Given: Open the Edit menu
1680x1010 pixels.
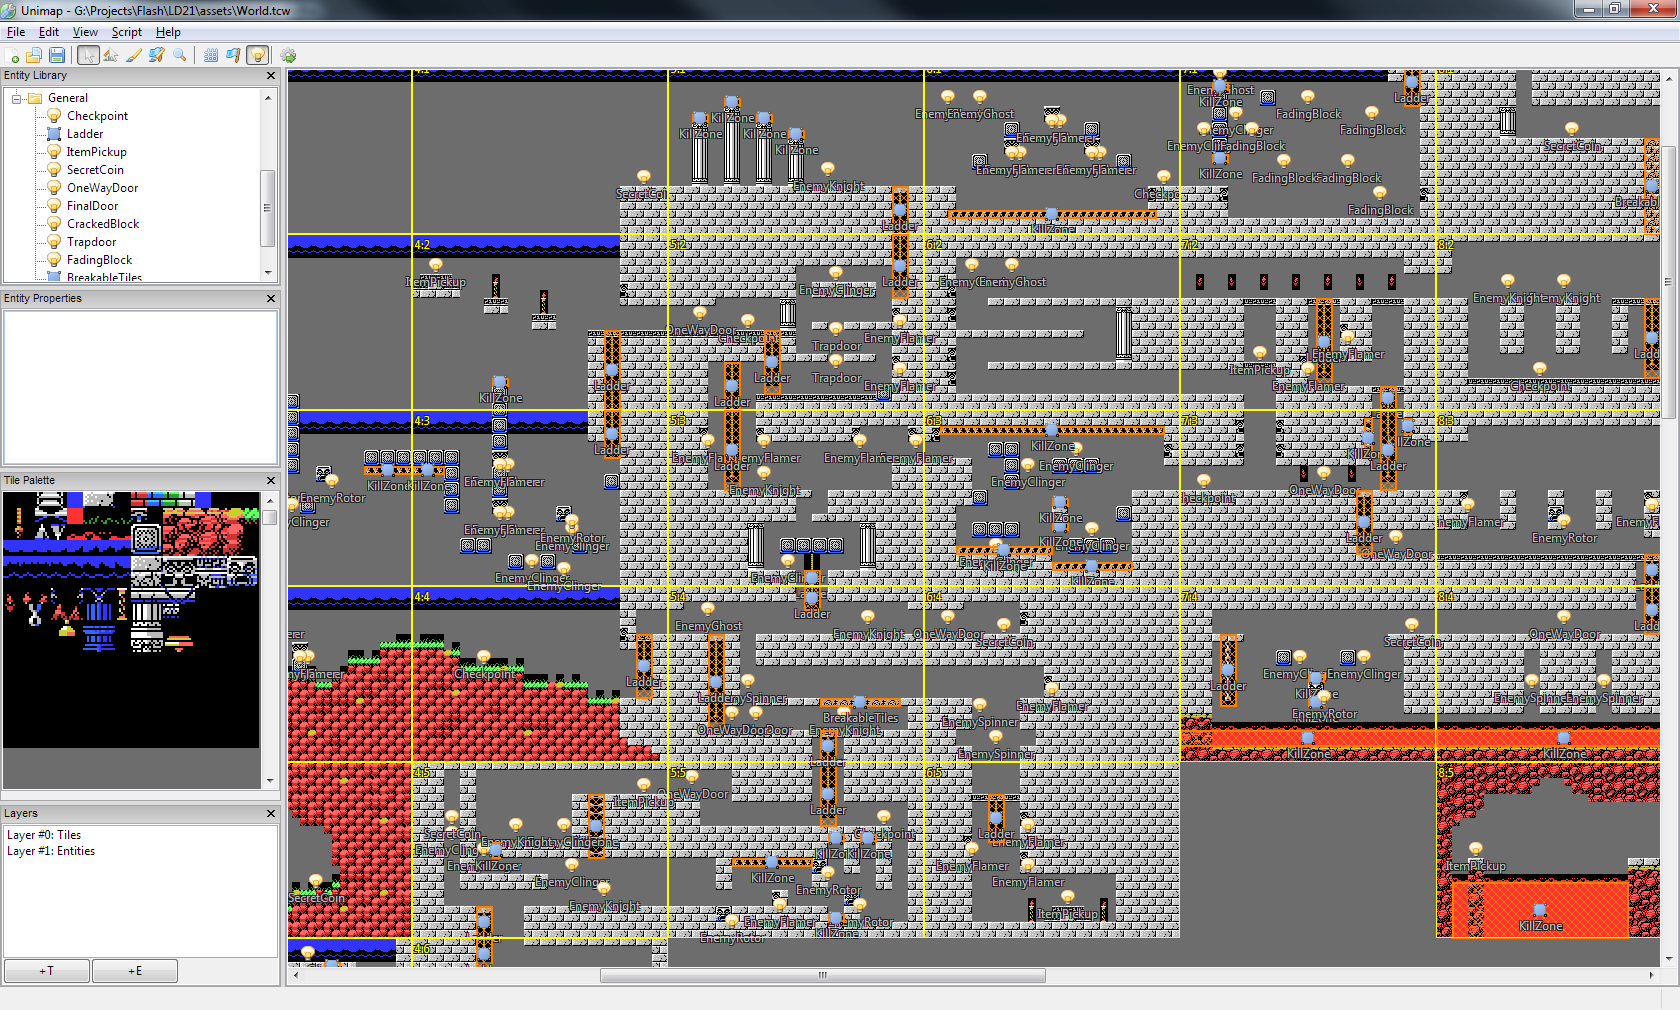Looking at the screenshot, I should click(49, 32).
